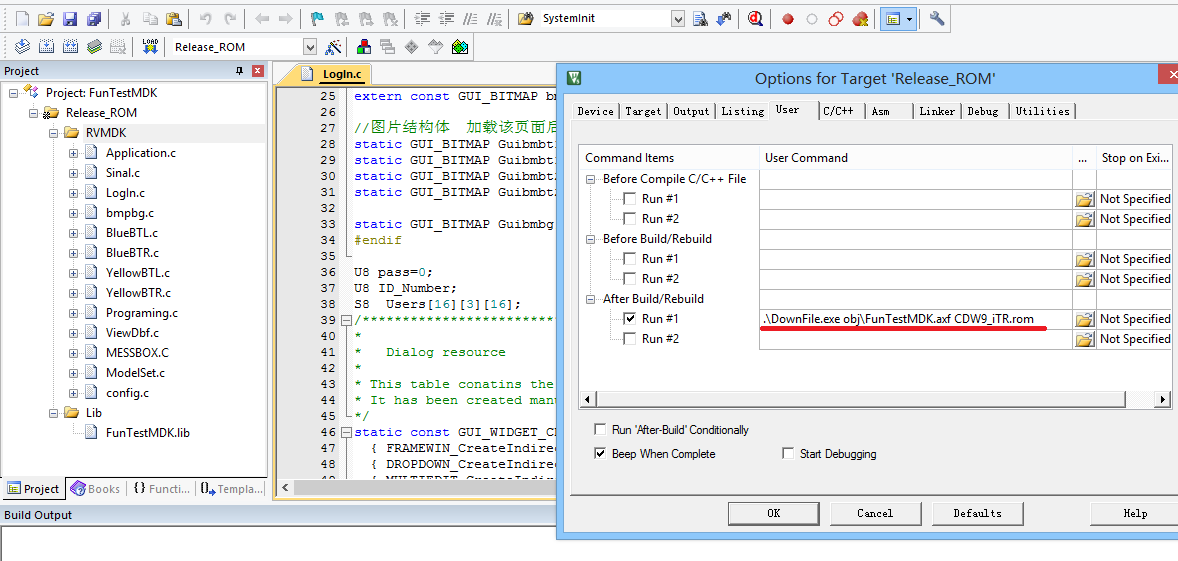
Task: Collapse the Before Compile C/C++ File group
Action: click(x=592, y=179)
